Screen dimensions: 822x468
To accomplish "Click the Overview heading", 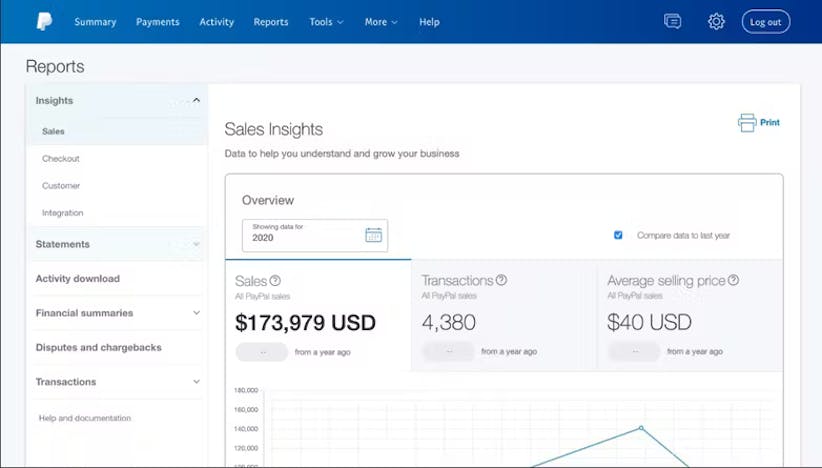I will [268, 200].
